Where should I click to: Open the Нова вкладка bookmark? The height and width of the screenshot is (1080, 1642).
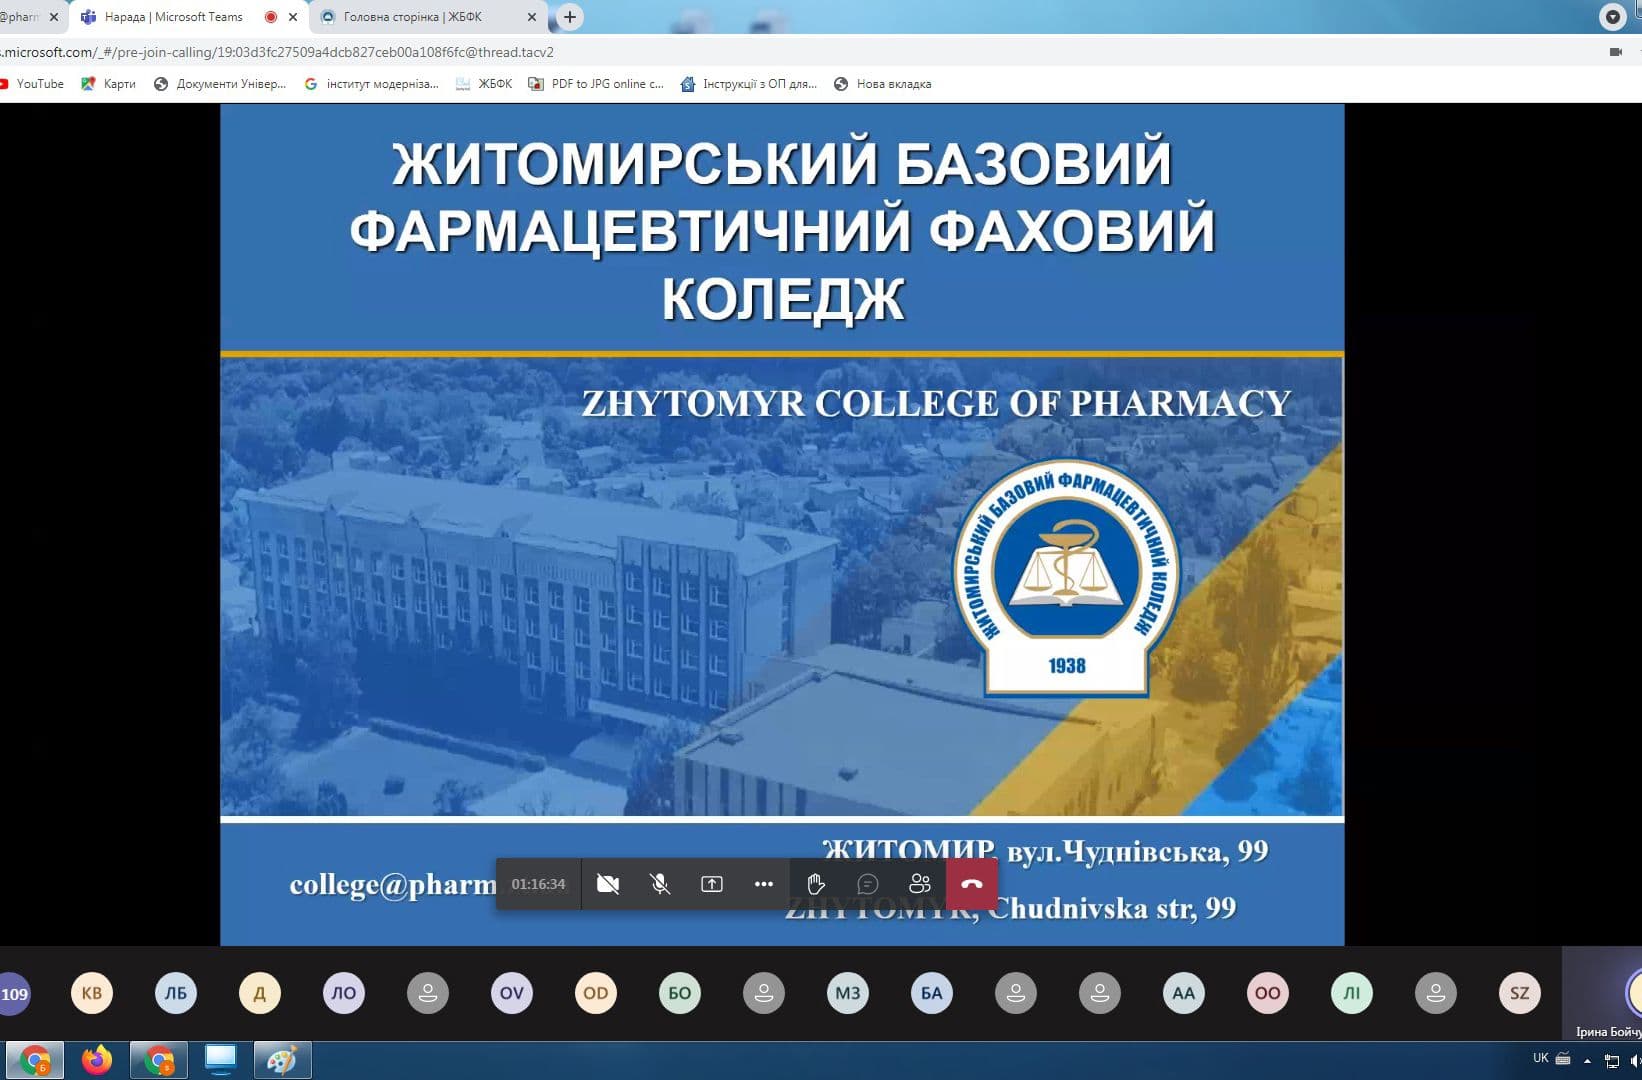pyautogui.click(x=882, y=84)
